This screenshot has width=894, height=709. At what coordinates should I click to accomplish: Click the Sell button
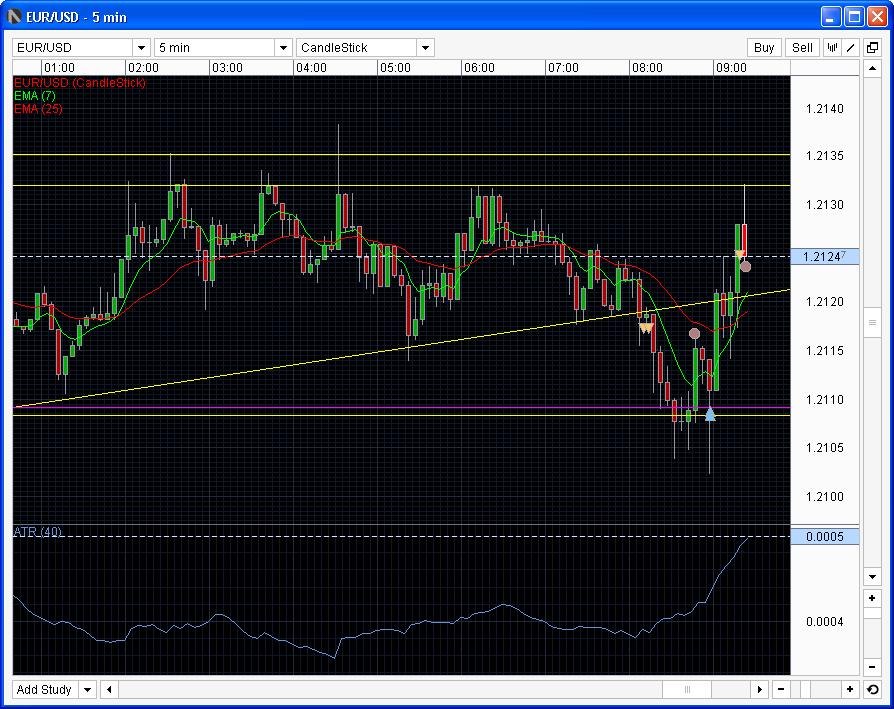point(802,48)
